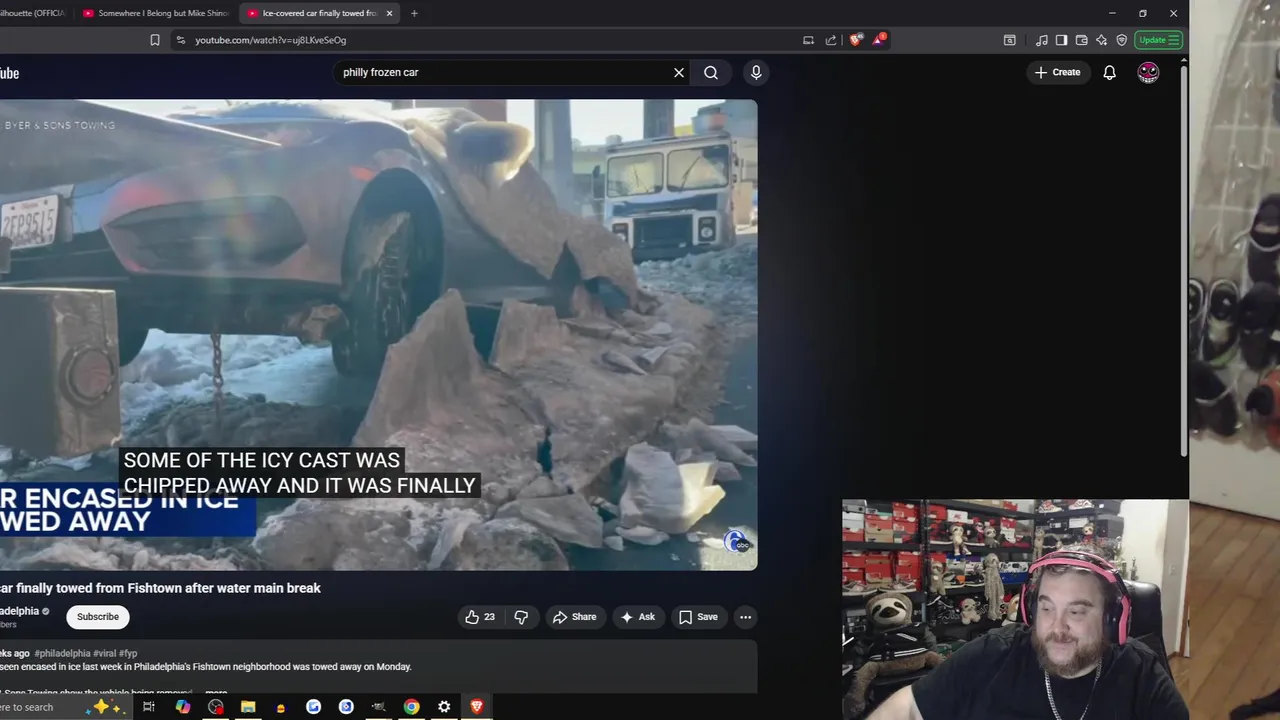Toggle the browser sidebar panel icon

(x=1061, y=40)
